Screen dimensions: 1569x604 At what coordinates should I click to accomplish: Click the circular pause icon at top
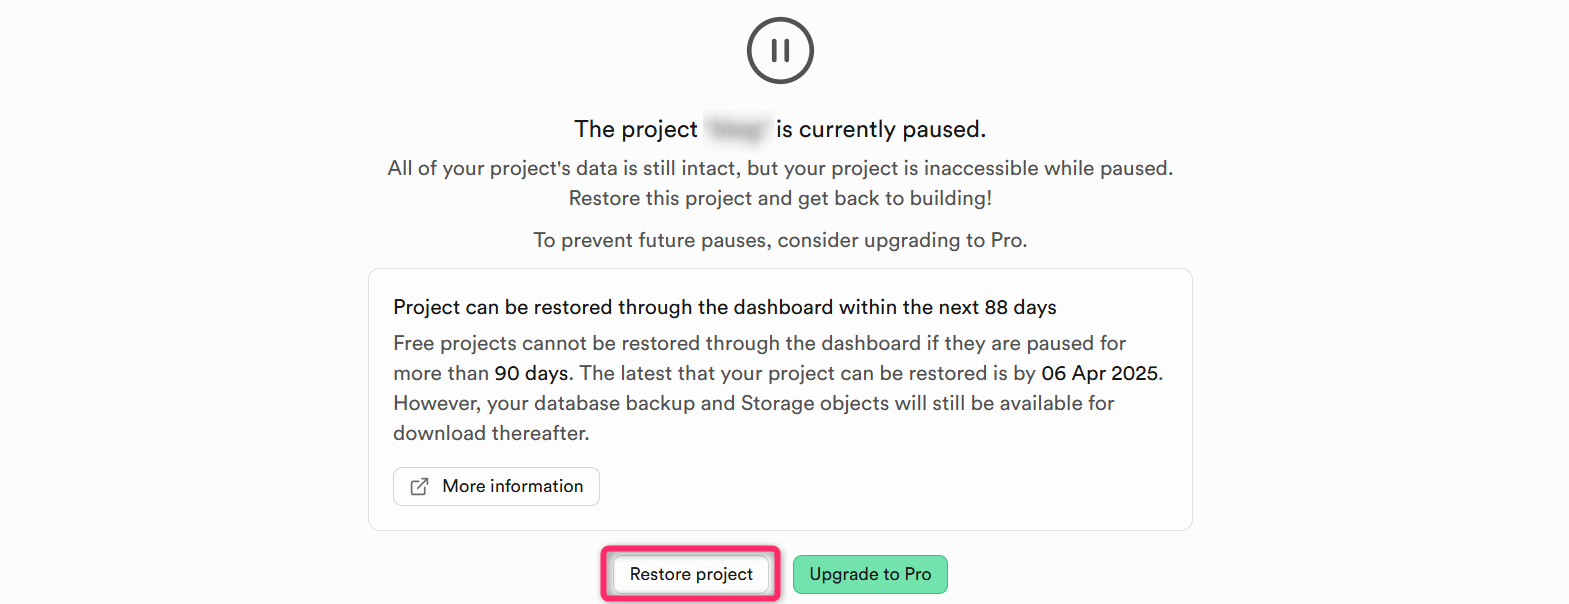[780, 50]
